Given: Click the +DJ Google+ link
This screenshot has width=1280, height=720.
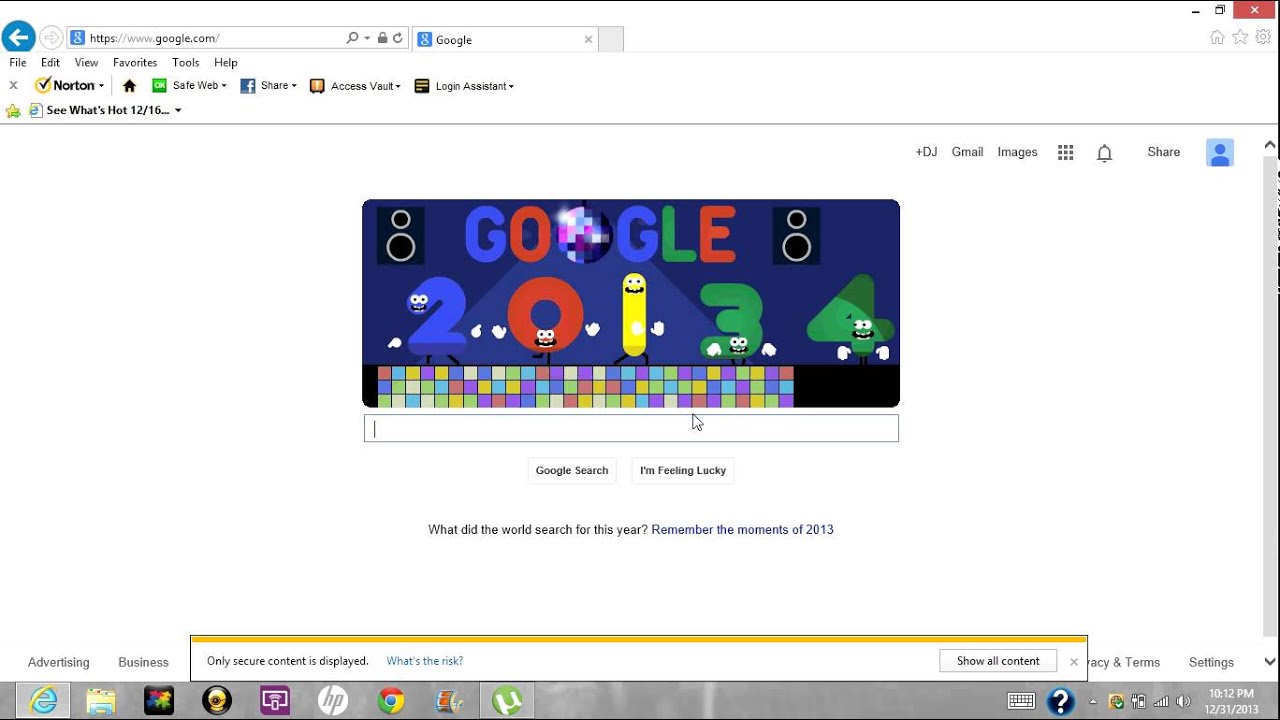Looking at the screenshot, I should (x=926, y=152).
